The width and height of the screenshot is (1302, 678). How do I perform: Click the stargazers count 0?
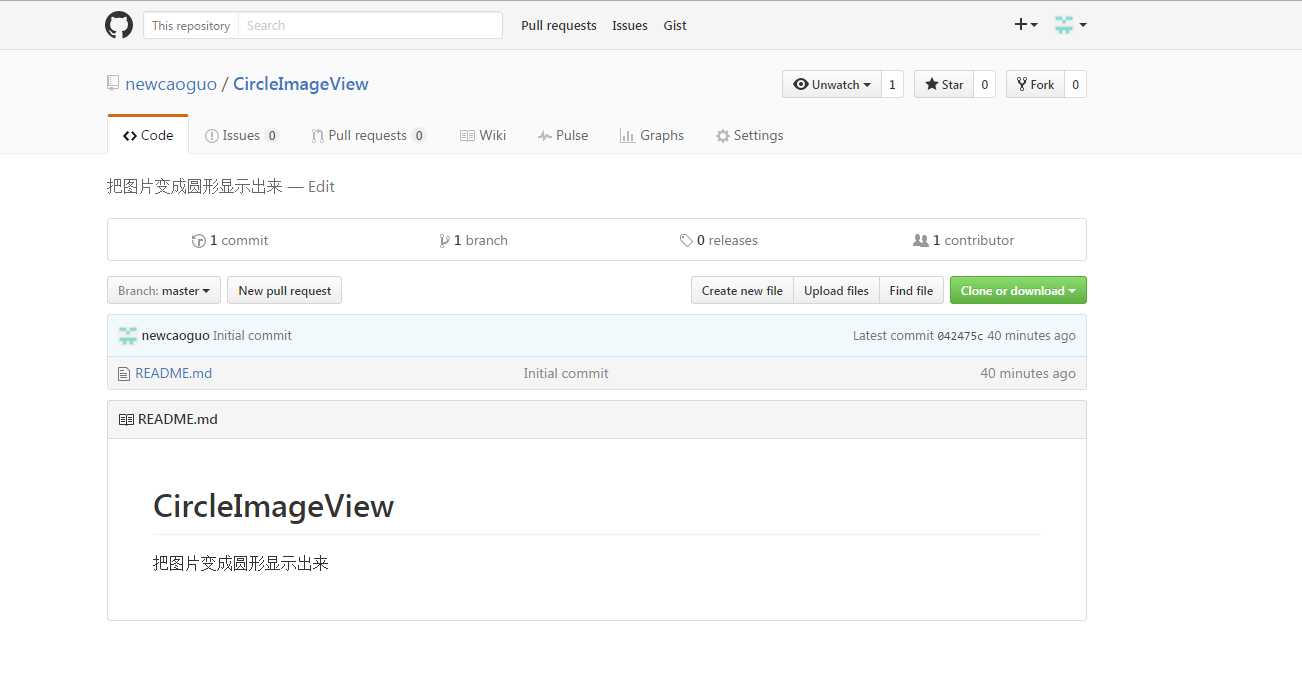point(984,84)
